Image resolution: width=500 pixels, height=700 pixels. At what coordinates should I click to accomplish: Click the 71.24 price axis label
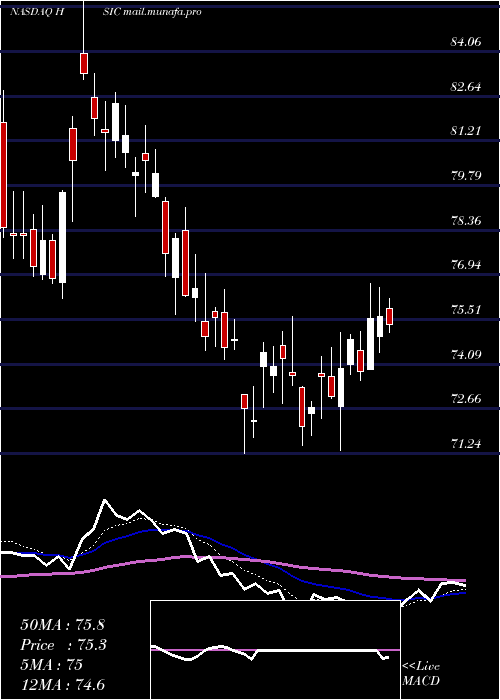[466, 444]
